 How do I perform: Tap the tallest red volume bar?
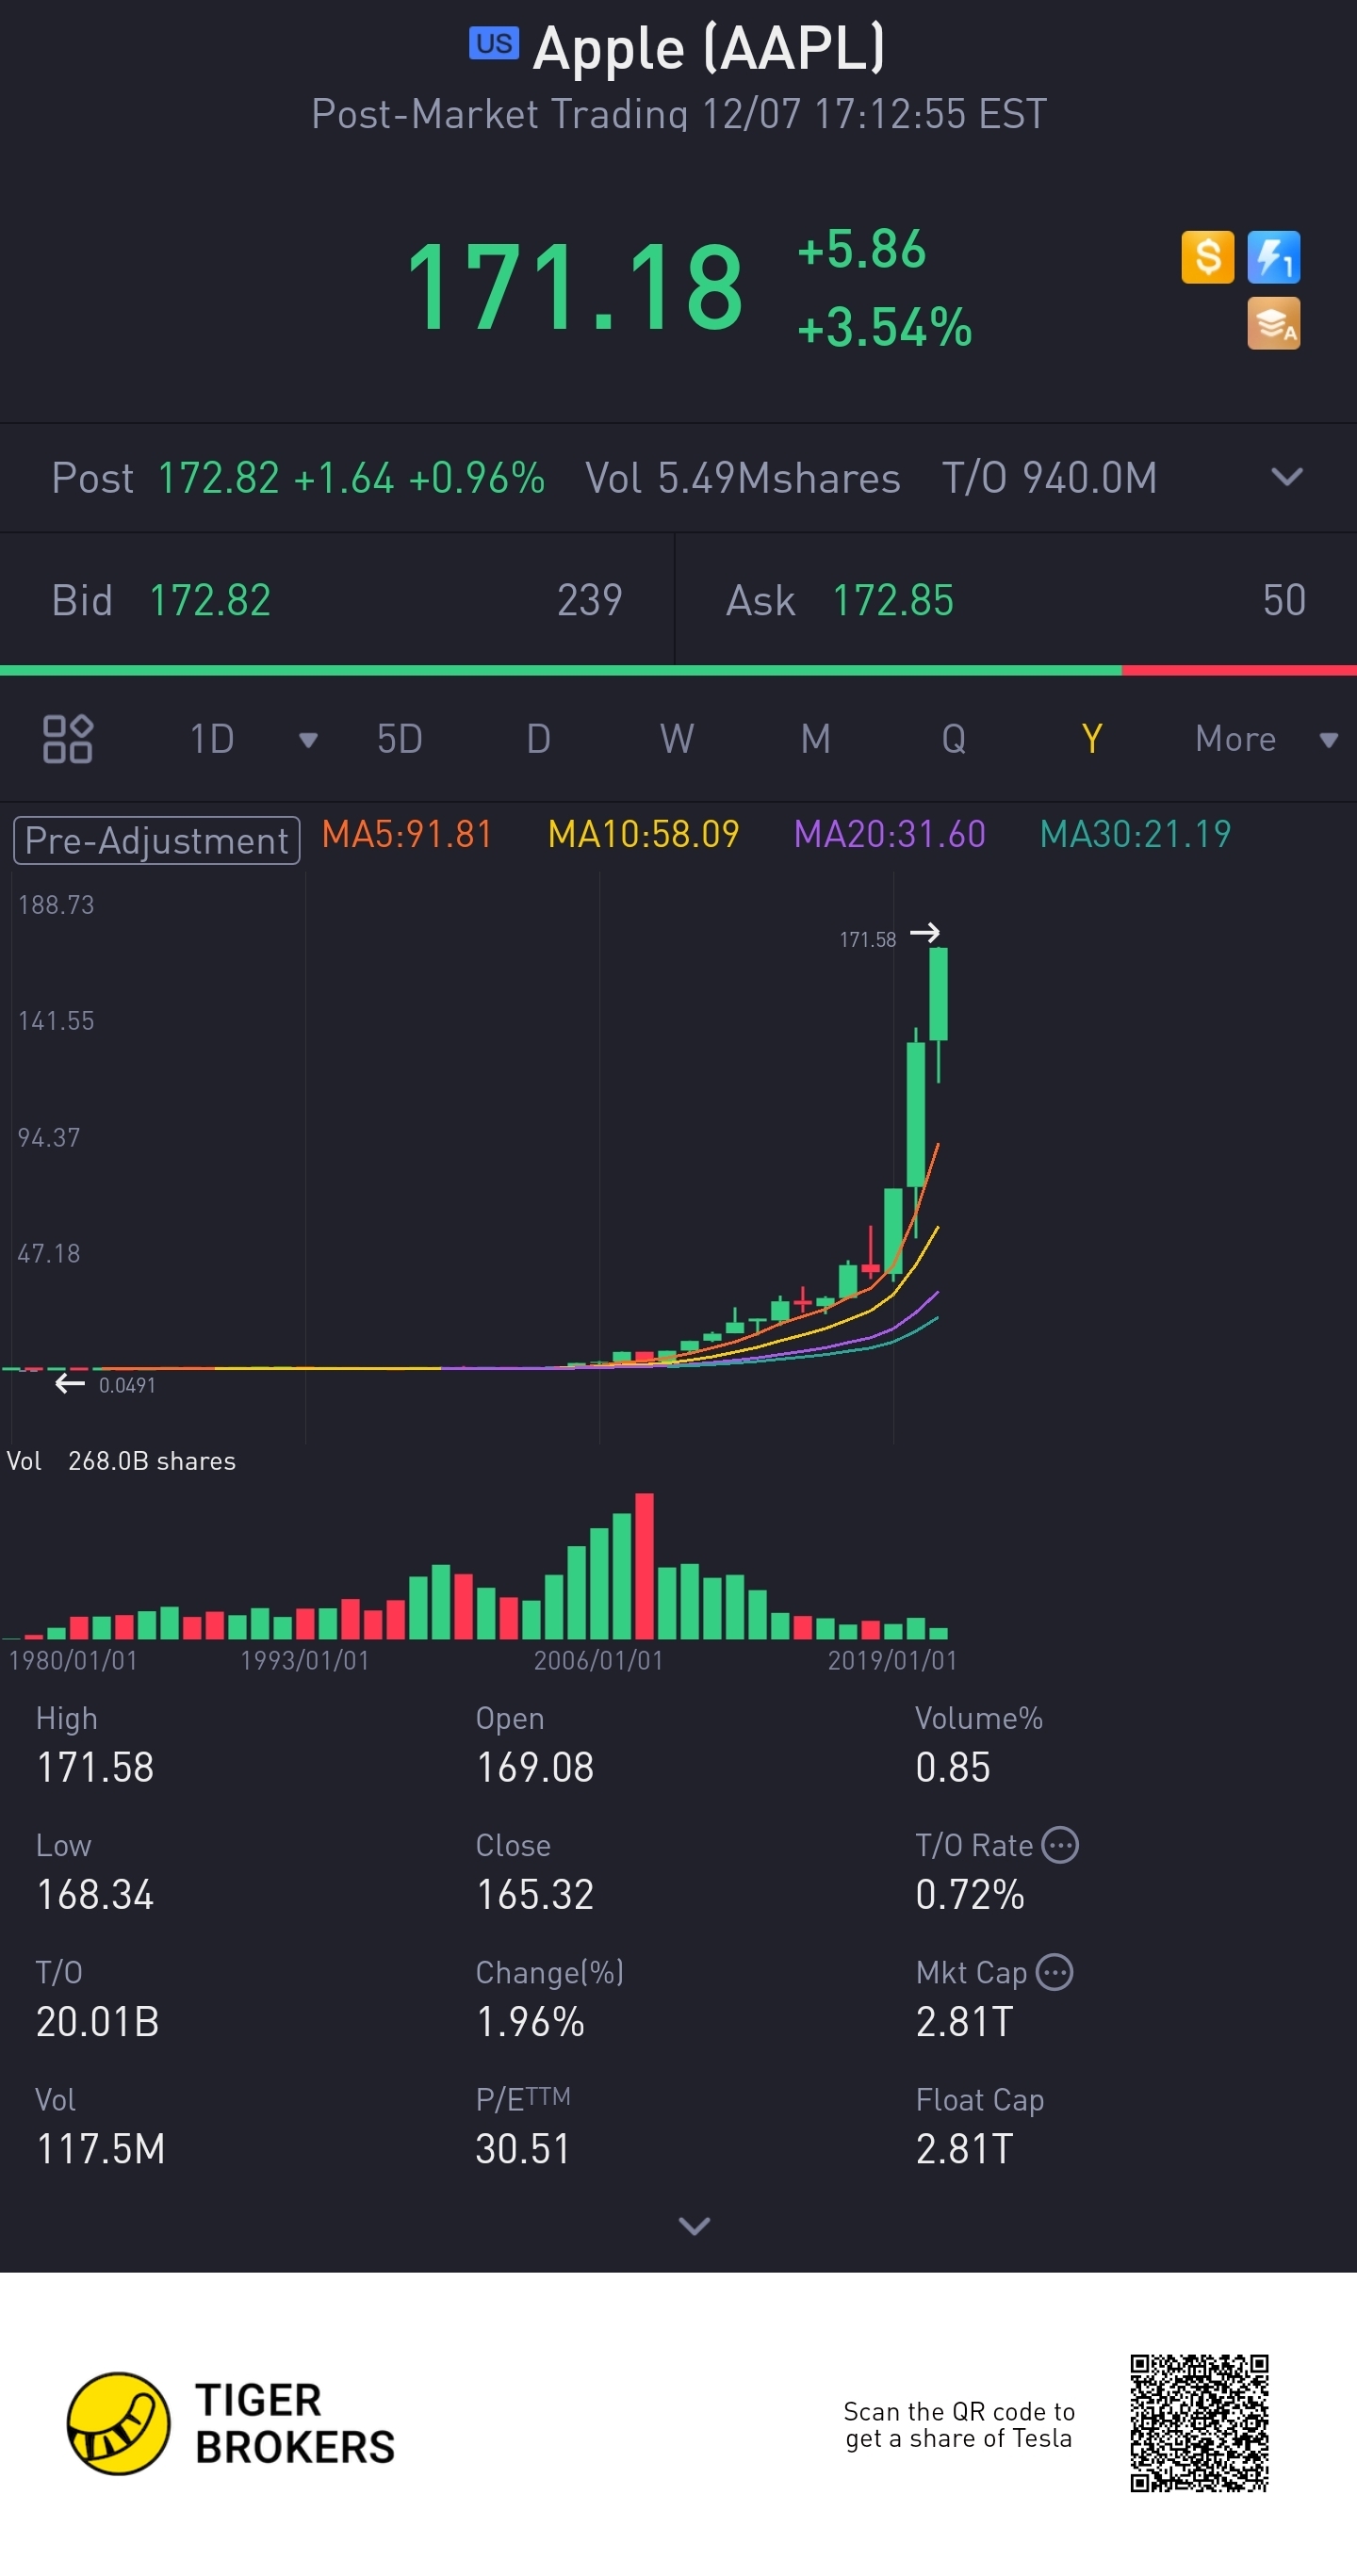(x=644, y=1565)
